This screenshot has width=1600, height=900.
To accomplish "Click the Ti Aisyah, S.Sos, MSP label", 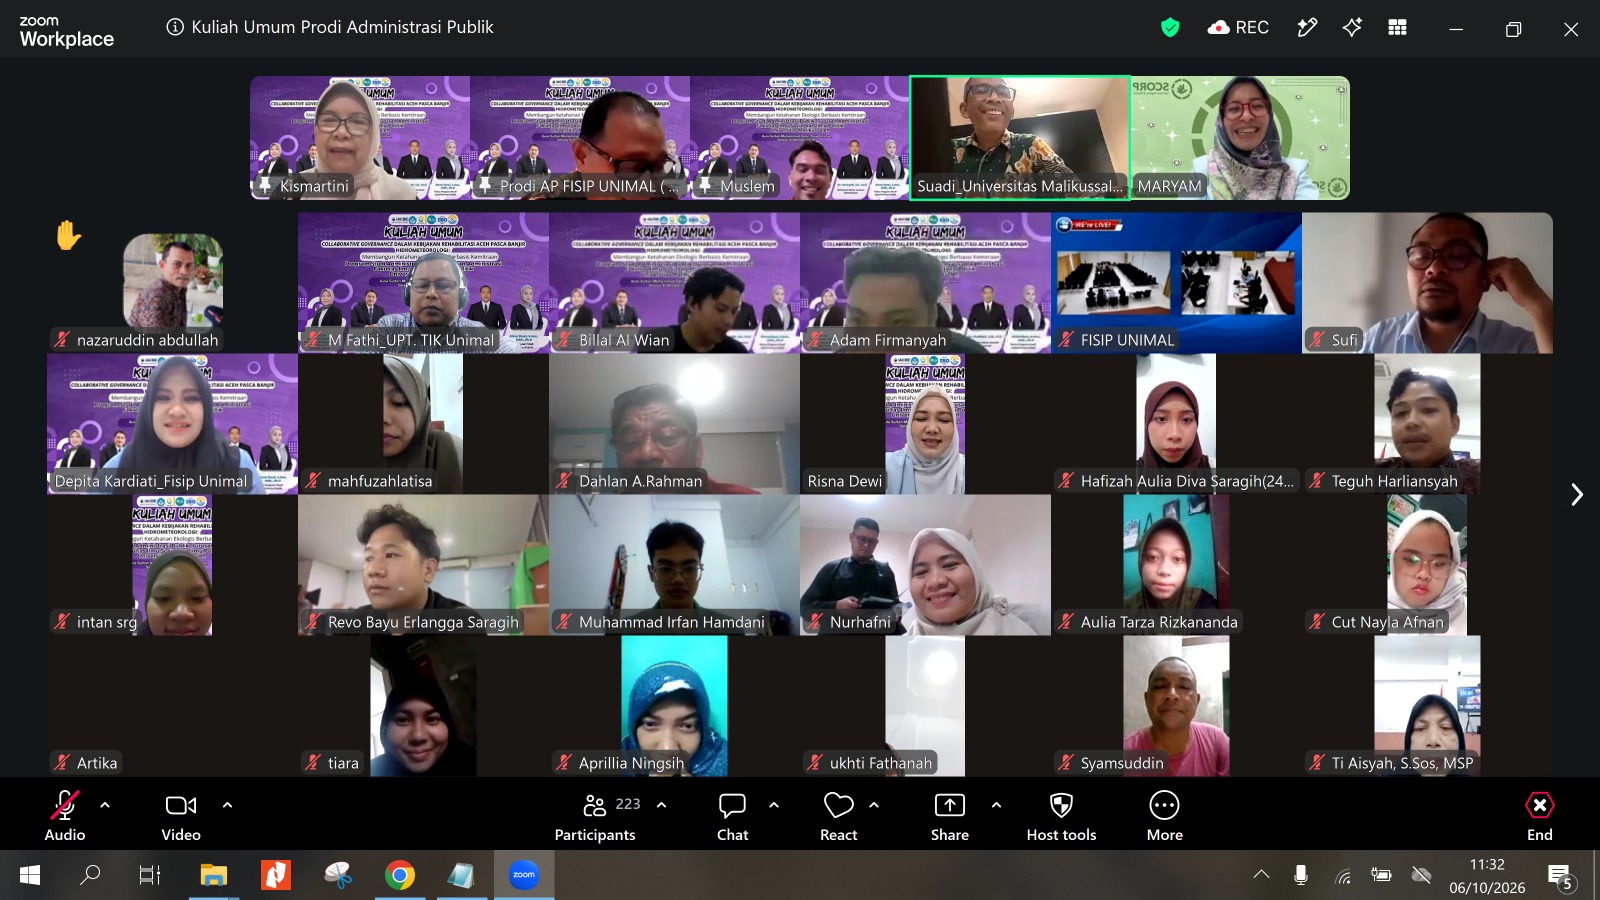I will click(1402, 763).
